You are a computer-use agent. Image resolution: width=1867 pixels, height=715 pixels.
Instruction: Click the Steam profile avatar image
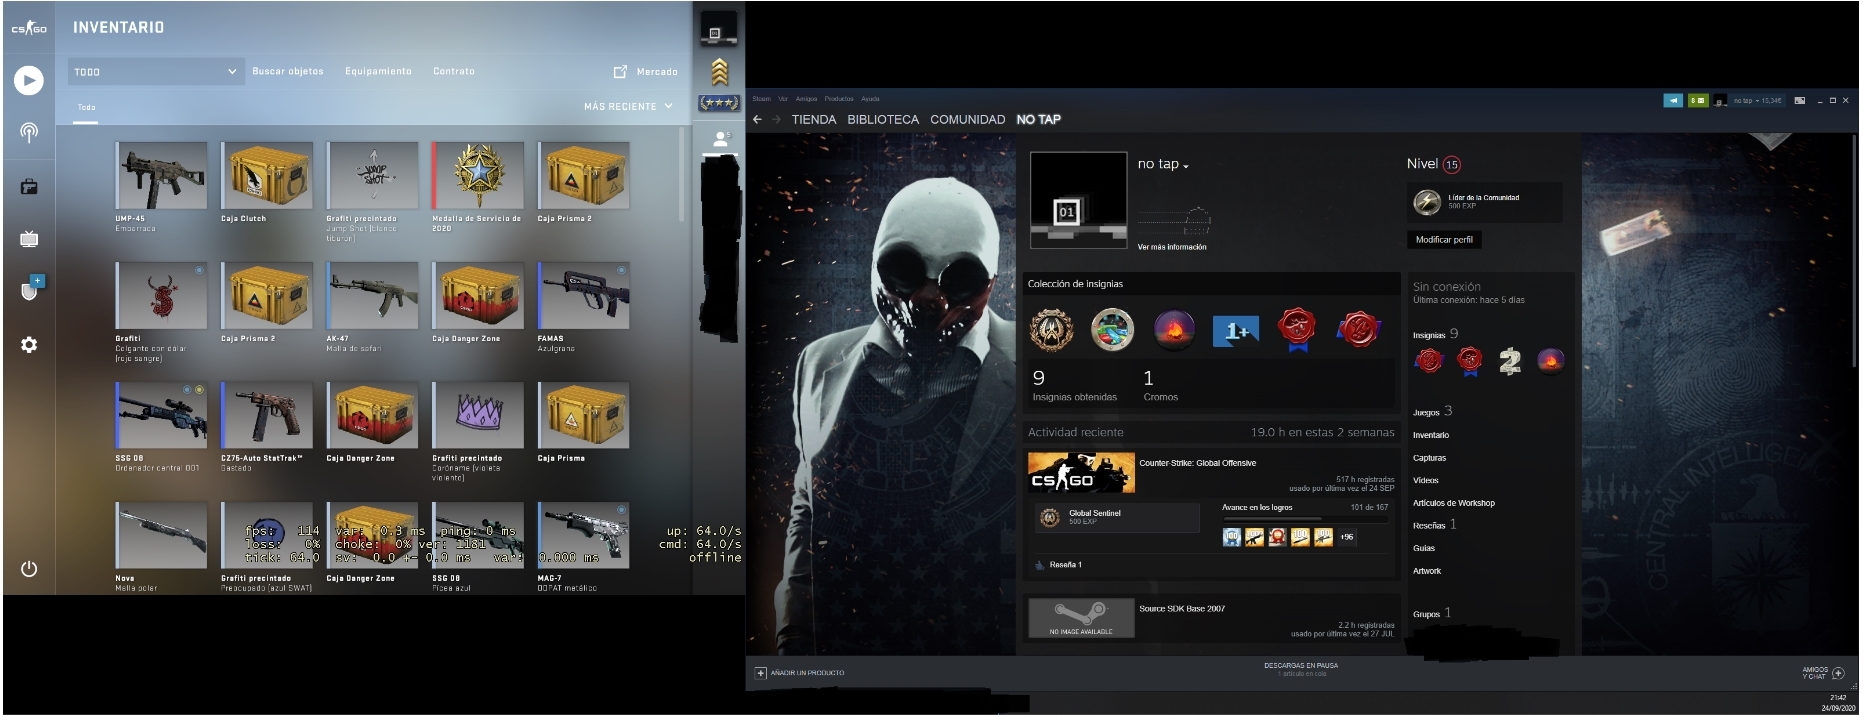coord(1079,200)
